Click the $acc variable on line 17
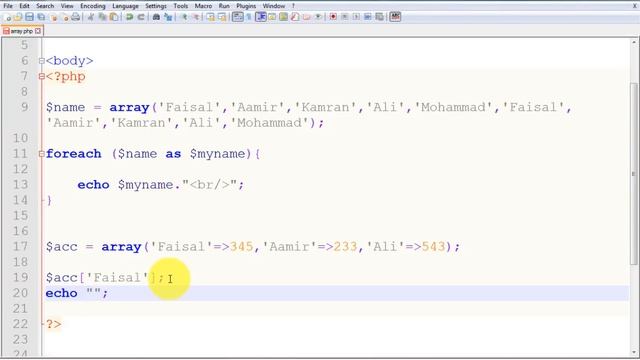 (62, 247)
